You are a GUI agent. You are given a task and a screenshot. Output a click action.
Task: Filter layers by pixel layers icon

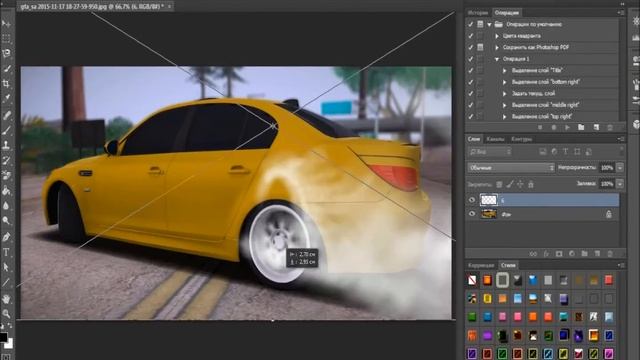[x=543, y=152]
